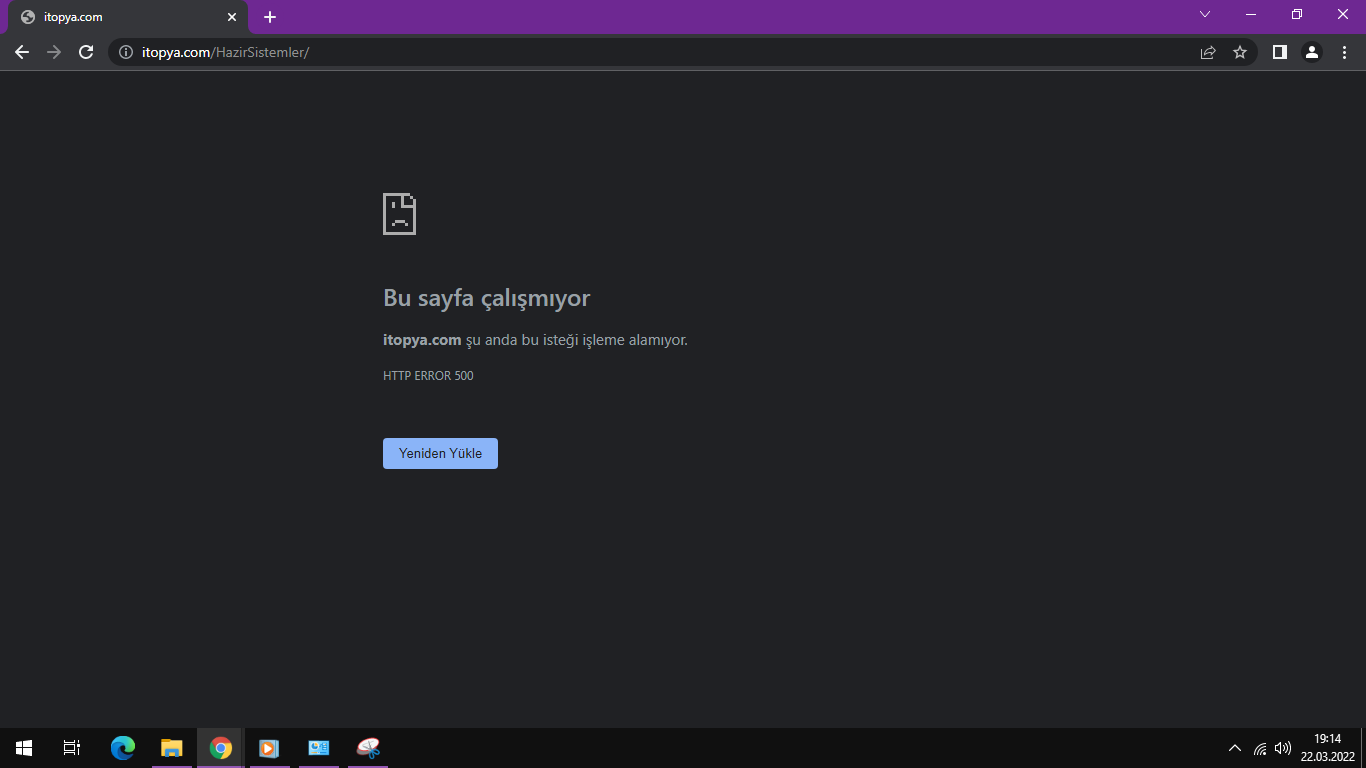Open the Chrome three-dot menu
The image size is (1366, 768).
point(1344,52)
